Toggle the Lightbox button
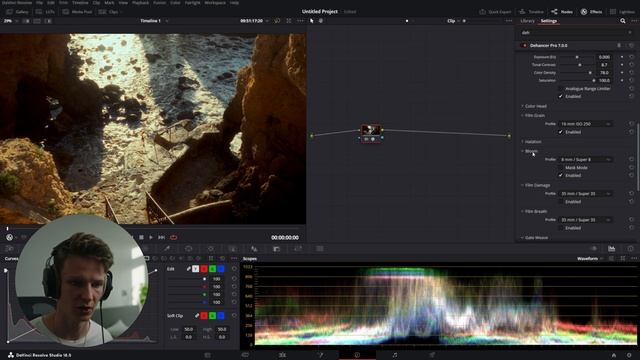This screenshot has width=640, height=360. pos(622,12)
